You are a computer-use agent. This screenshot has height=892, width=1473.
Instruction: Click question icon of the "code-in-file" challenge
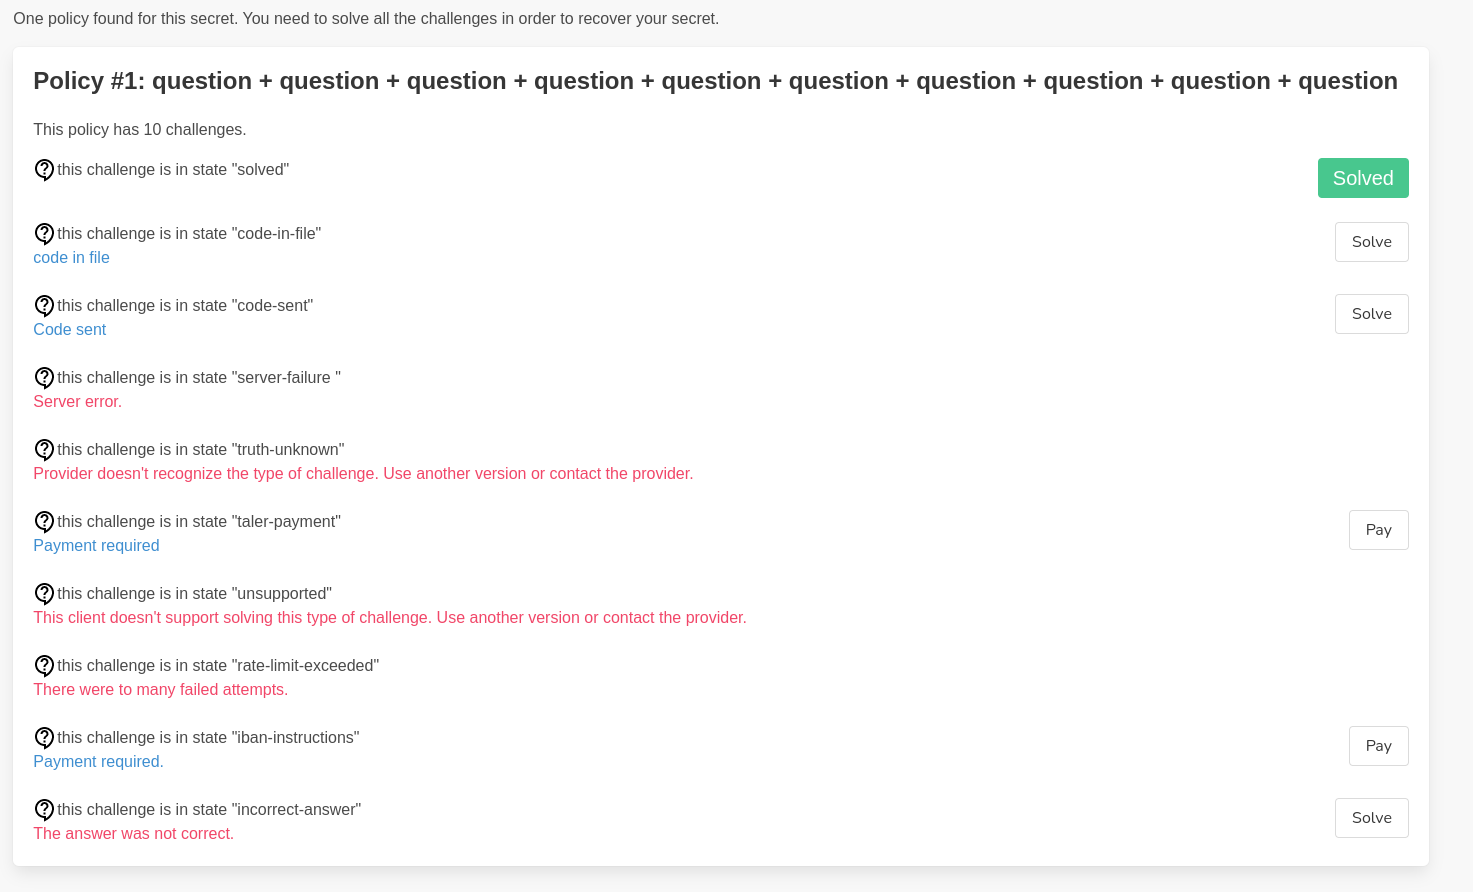click(x=44, y=234)
